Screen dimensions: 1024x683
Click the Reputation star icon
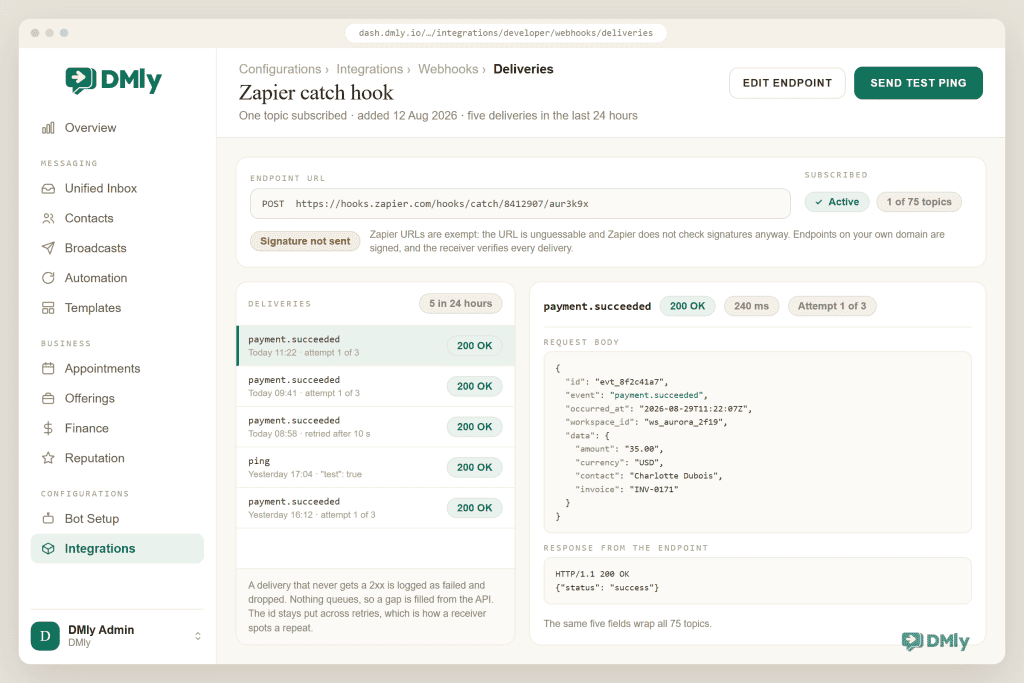coord(48,458)
